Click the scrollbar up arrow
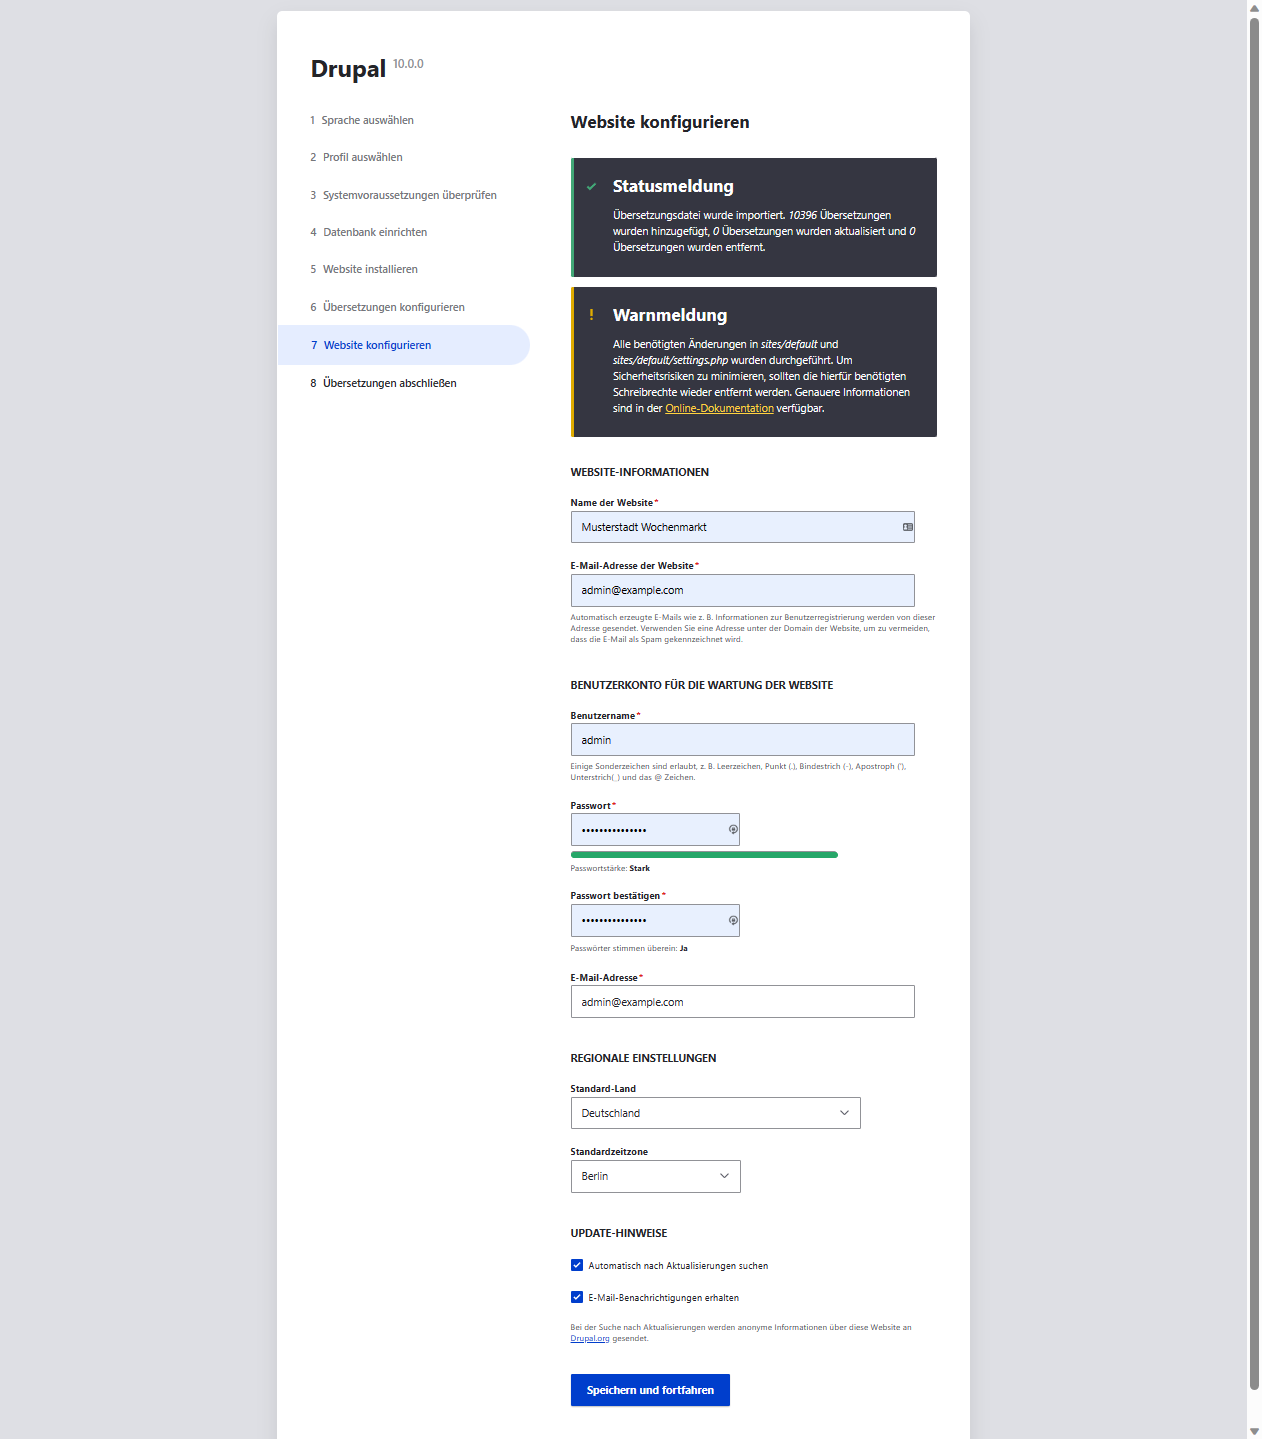The image size is (1262, 1439). point(1254,8)
